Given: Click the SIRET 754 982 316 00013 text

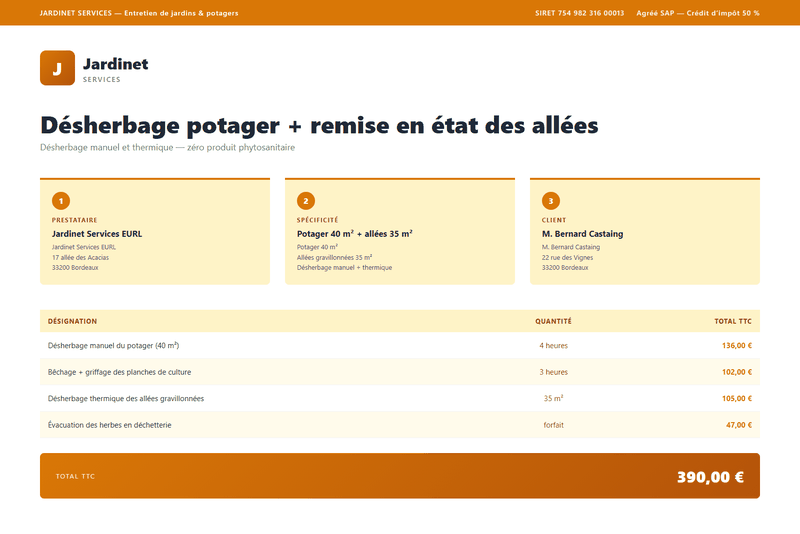Looking at the screenshot, I should pyautogui.click(x=580, y=13).
